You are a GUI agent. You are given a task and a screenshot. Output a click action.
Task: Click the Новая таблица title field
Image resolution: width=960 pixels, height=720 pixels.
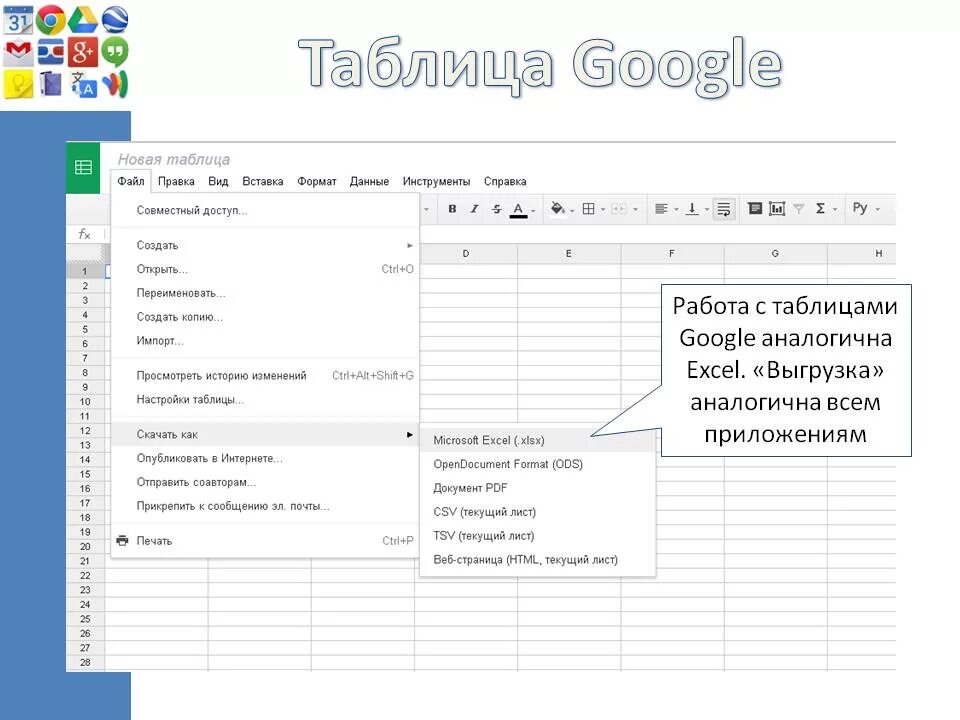tap(174, 159)
